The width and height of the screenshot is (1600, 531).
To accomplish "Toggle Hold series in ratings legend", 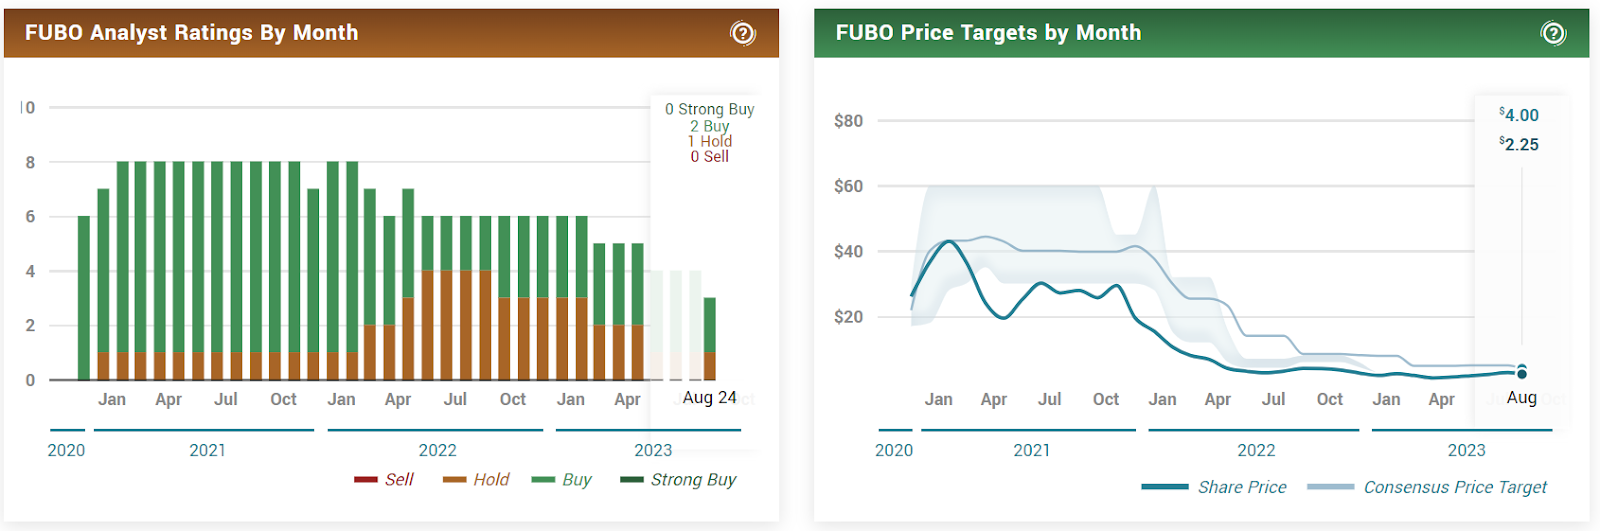I will pyautogui.click(x=476, y=480).
